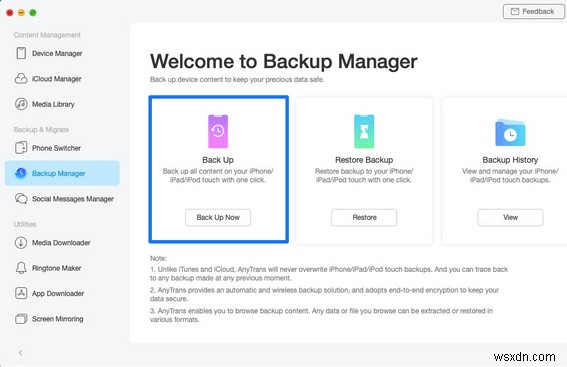
Task: Click the Social Messages Manager chat icon
Action: 21,199
